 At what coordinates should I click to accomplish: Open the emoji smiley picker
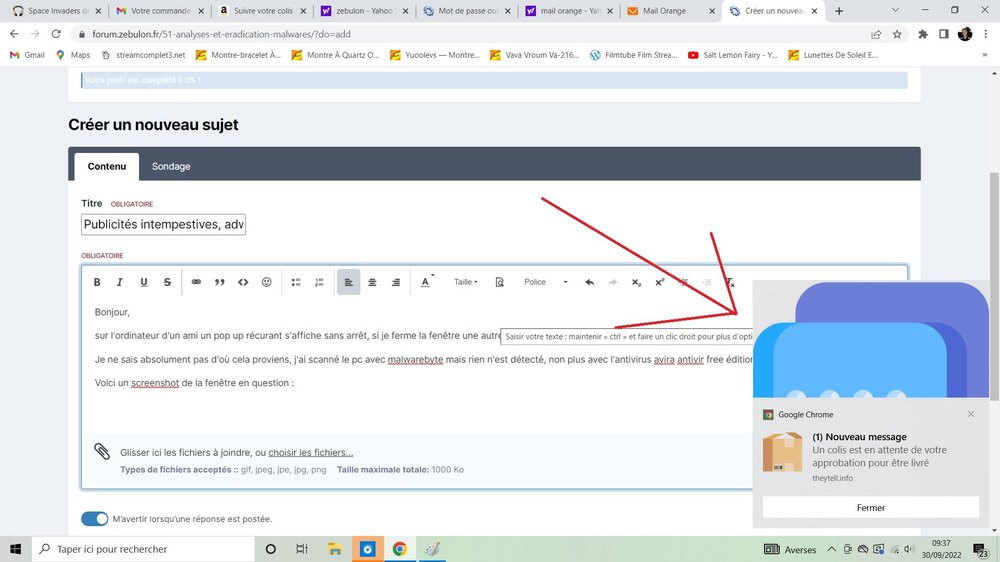coord(266,282)
